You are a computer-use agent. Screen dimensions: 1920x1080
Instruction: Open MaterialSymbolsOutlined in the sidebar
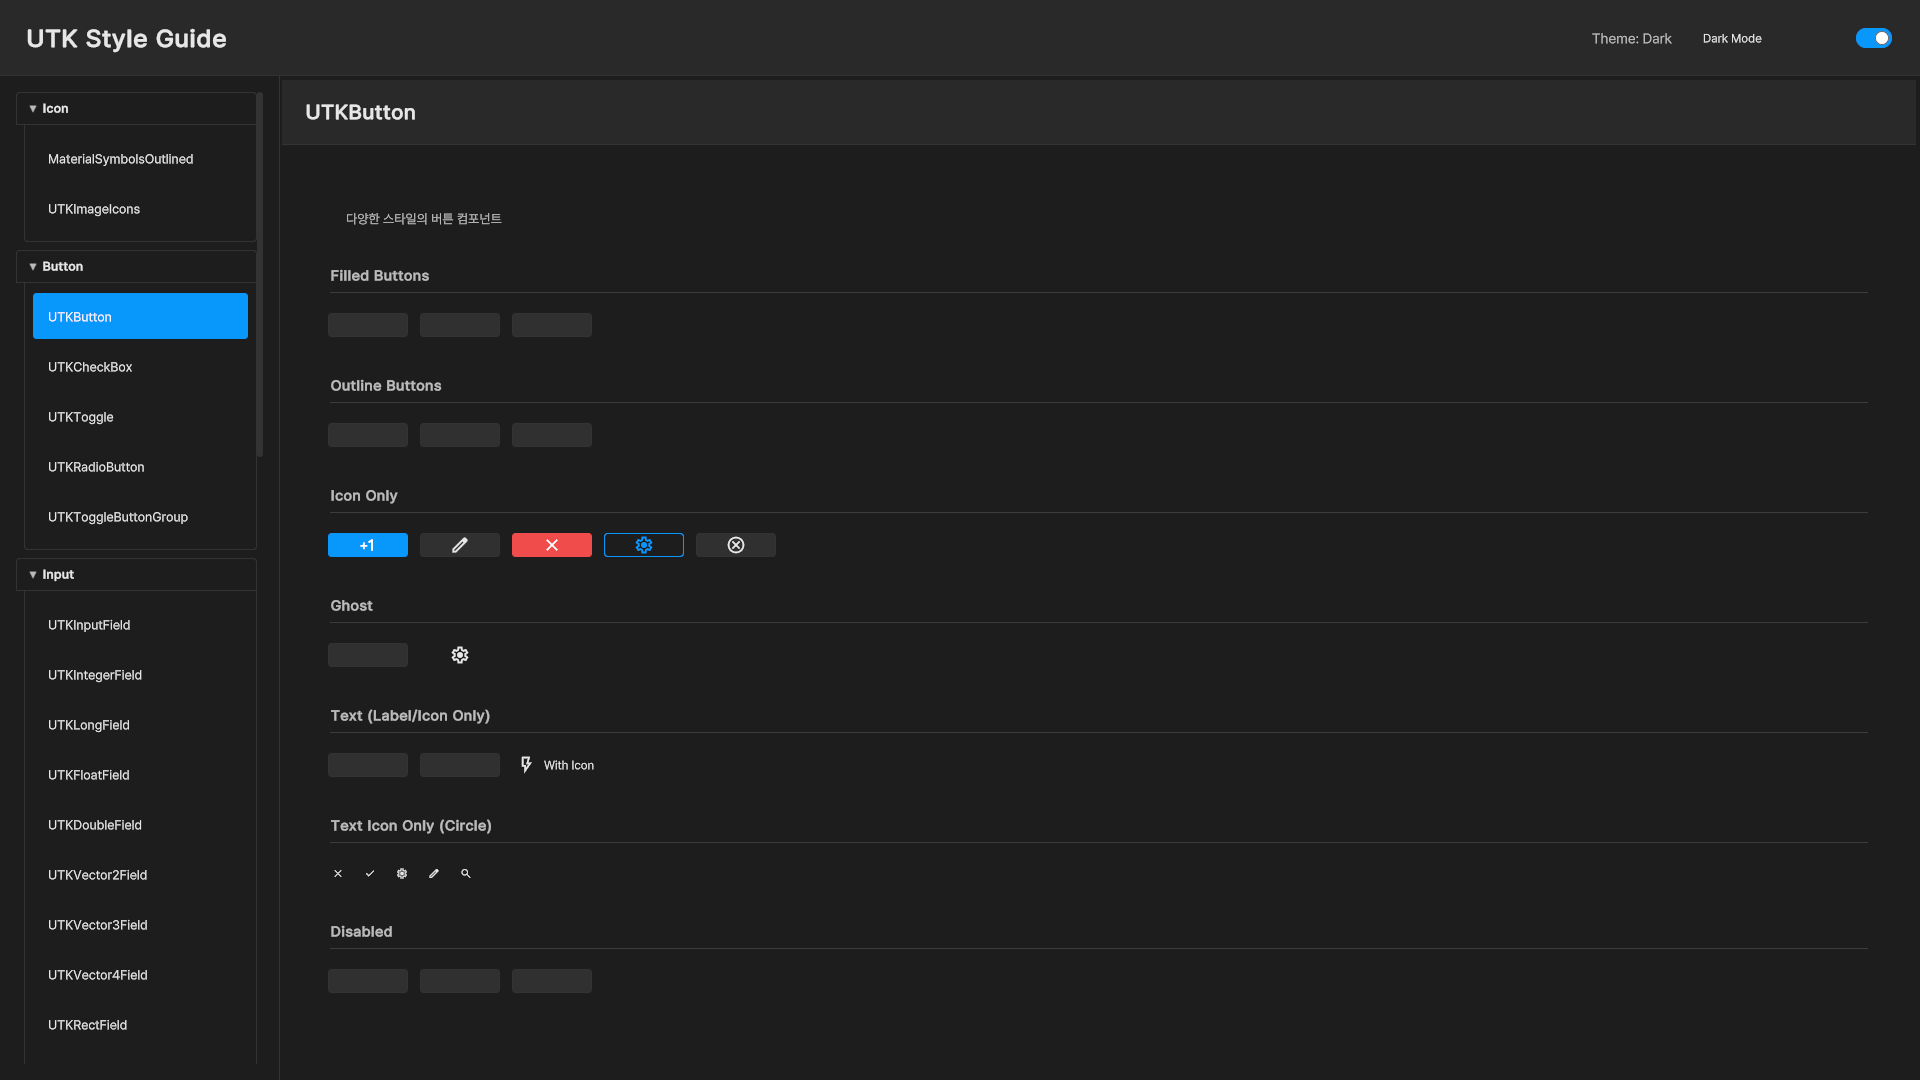pyautogui.click(x=120, y=159)
